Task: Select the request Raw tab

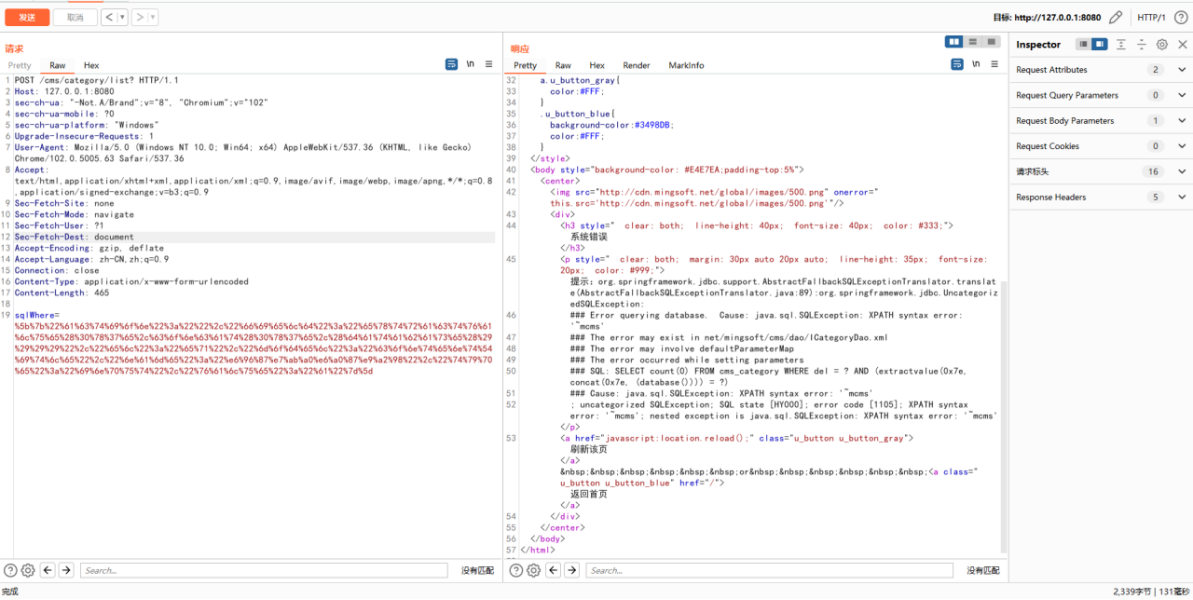Action: 58,65
